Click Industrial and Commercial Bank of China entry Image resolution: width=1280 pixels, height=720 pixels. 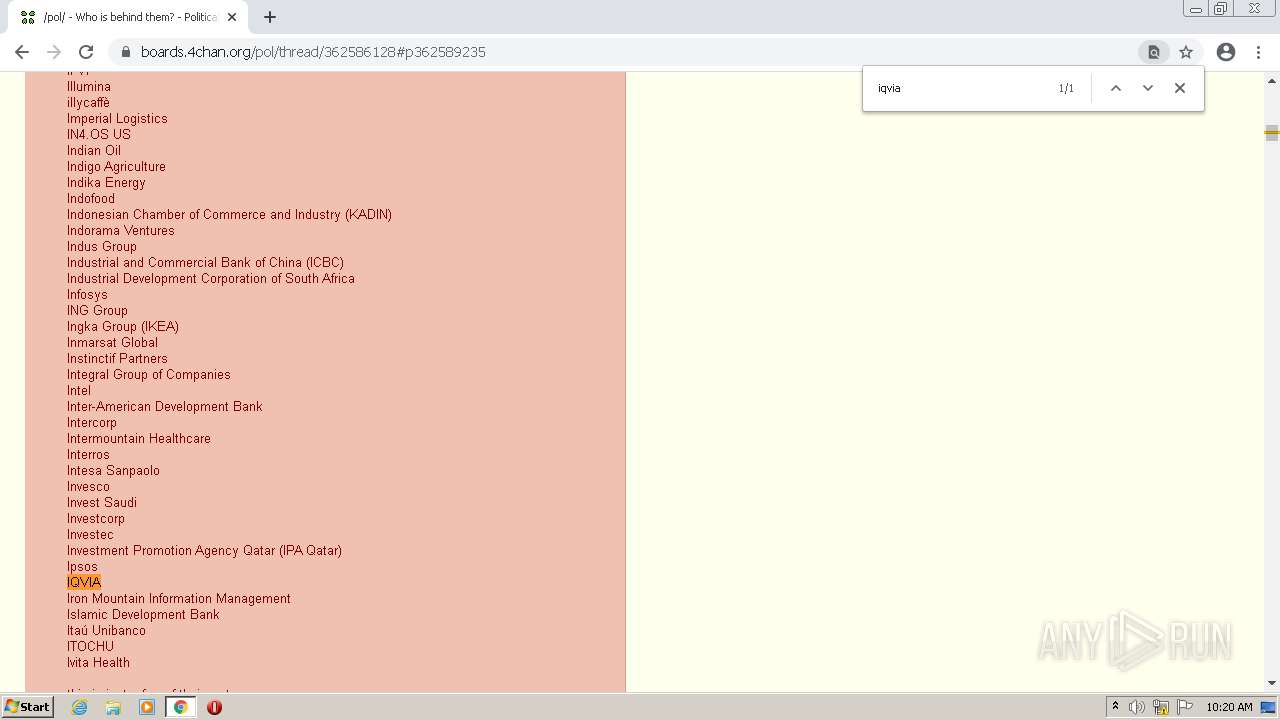pyautogui.click(x=205, y=262)
